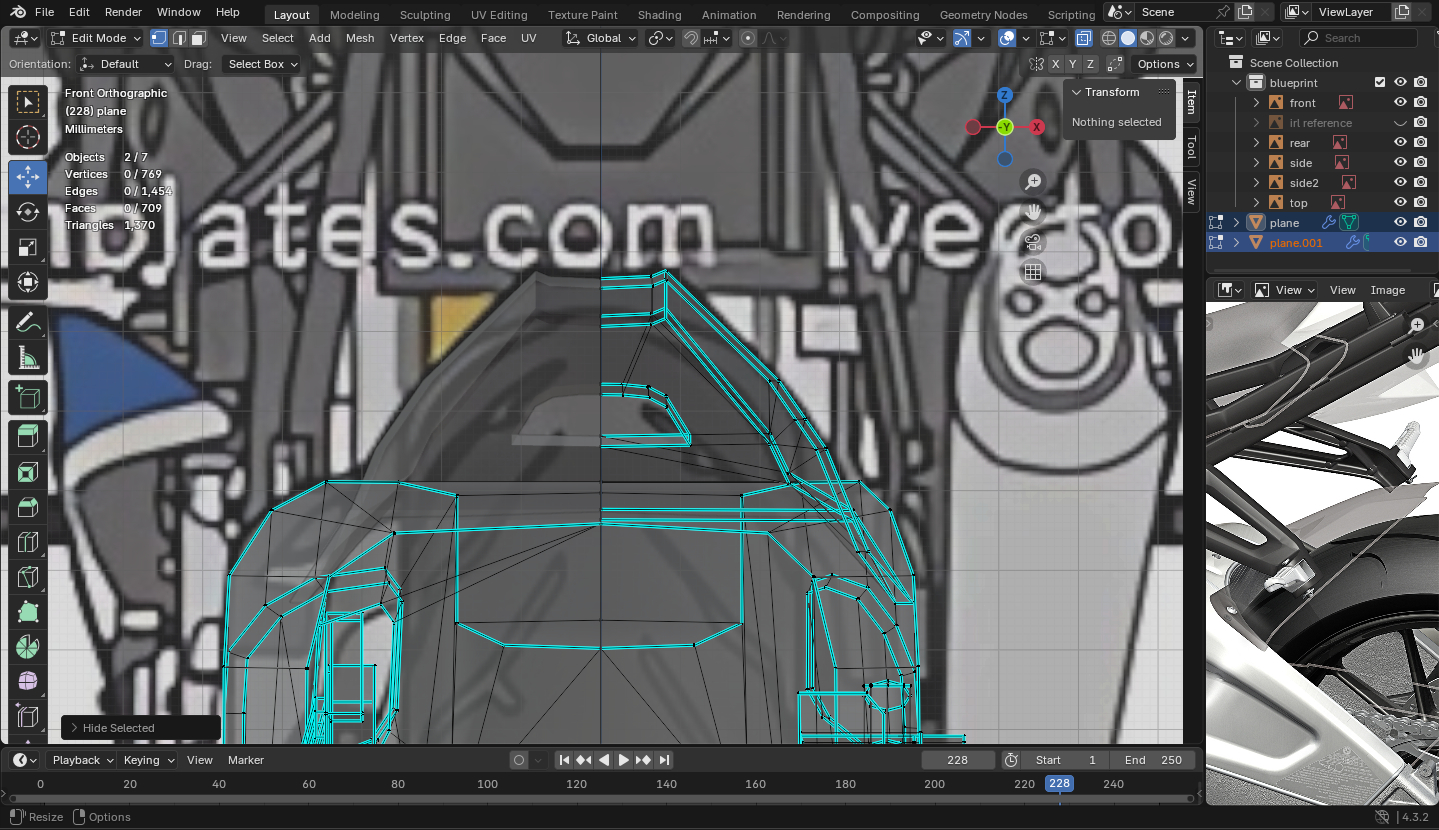Open the File menu
Screen dimensions: 1439x830
point(44,12)
